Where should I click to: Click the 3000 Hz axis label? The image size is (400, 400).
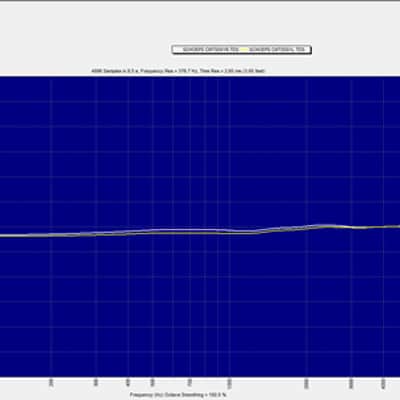point(352,383)
